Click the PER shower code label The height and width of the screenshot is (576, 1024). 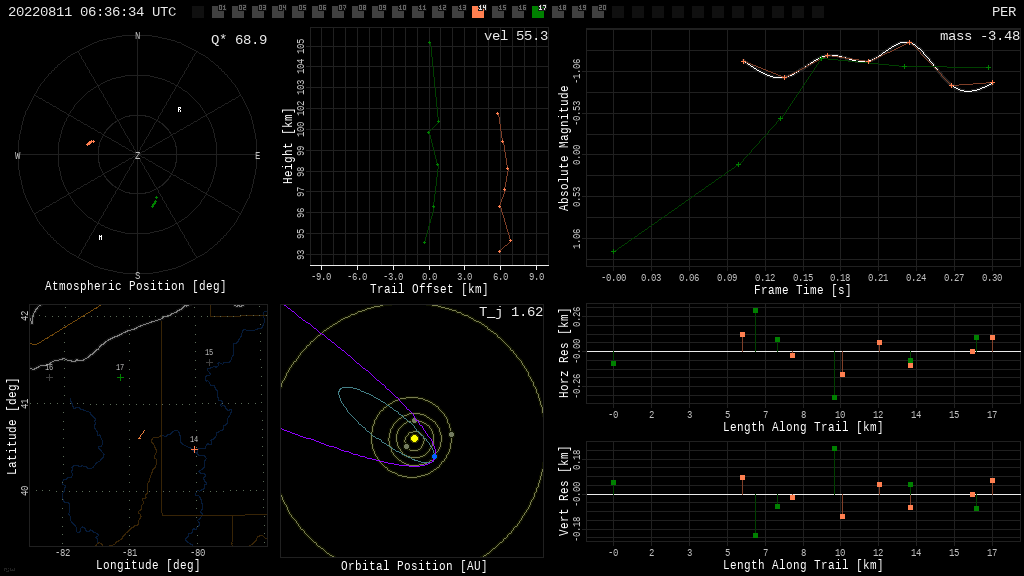pyautogui.click(x=1003, y=12)
